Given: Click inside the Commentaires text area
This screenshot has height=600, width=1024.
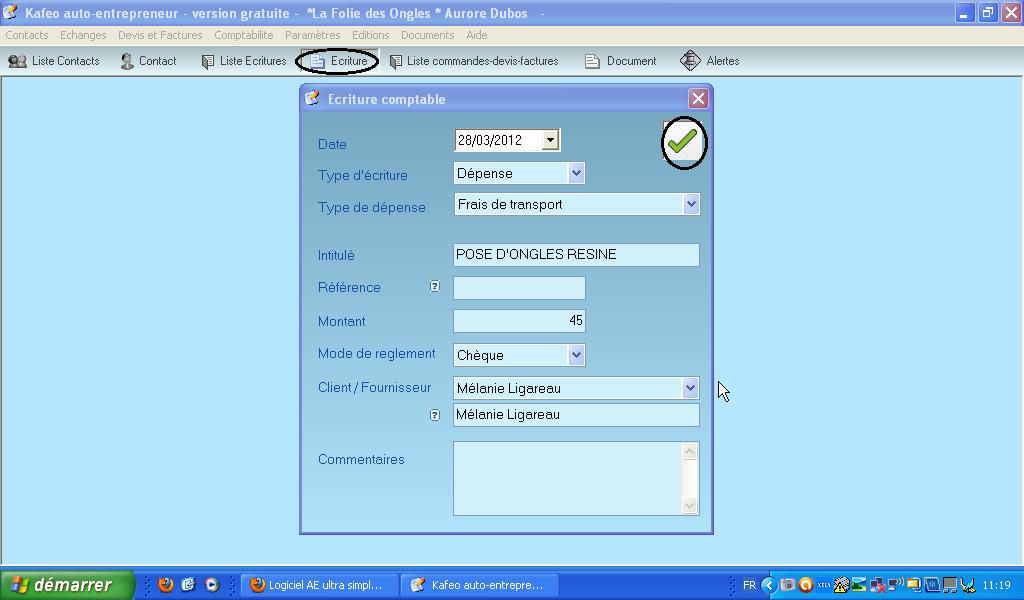Looking at the screenshot, I should point(567,478).
